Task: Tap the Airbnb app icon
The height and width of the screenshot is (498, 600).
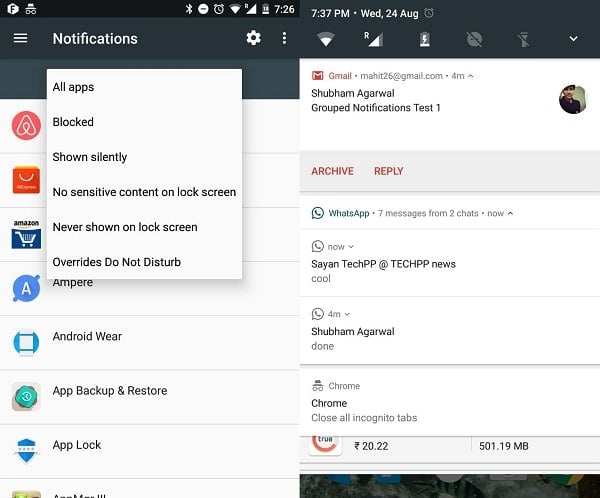Action: 26,126
